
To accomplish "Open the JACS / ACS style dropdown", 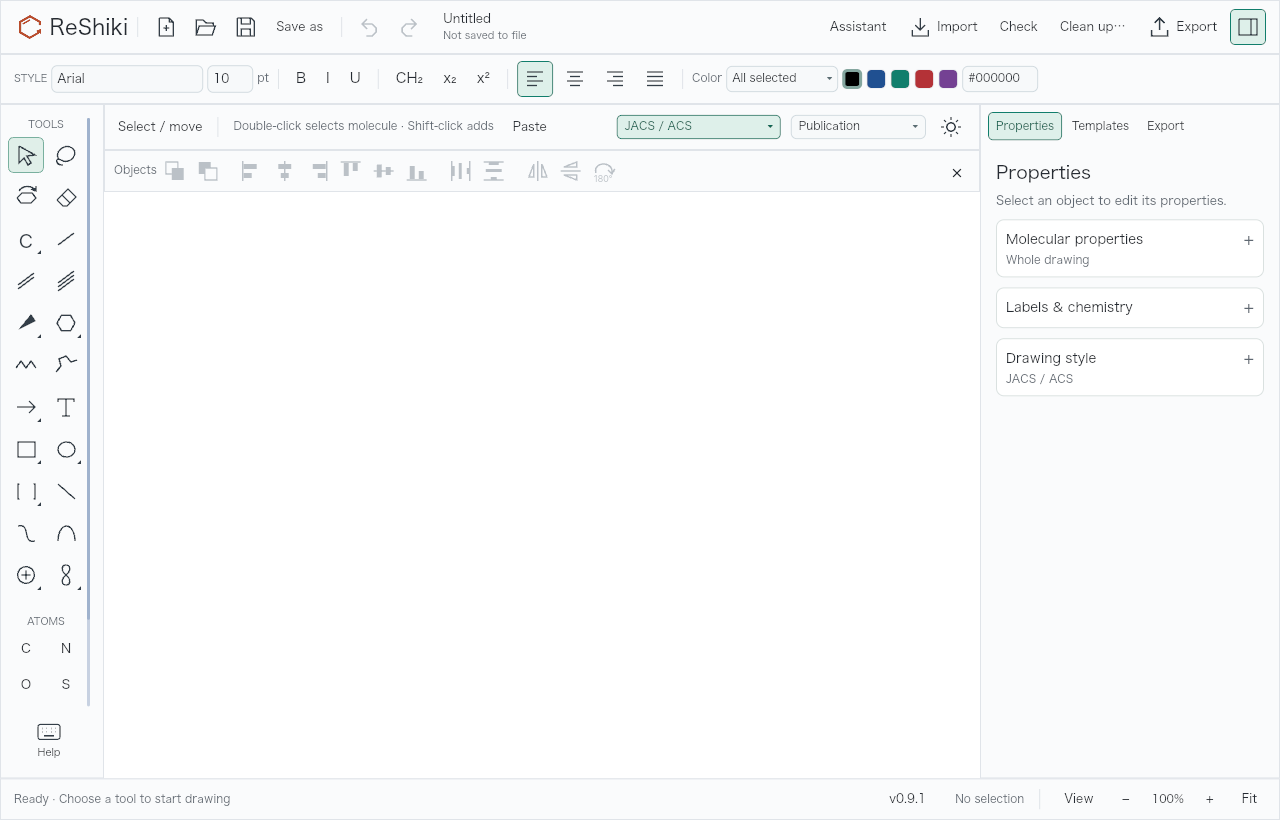I will 699,126.
